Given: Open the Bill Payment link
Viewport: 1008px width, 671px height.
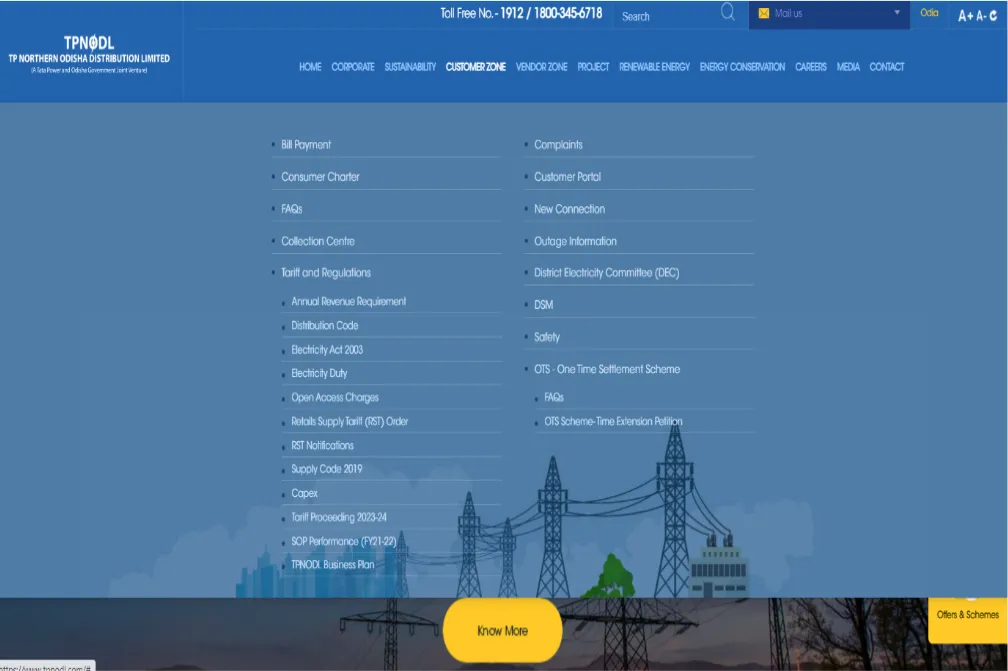Looking at the screenshot, I should point(306,145).
